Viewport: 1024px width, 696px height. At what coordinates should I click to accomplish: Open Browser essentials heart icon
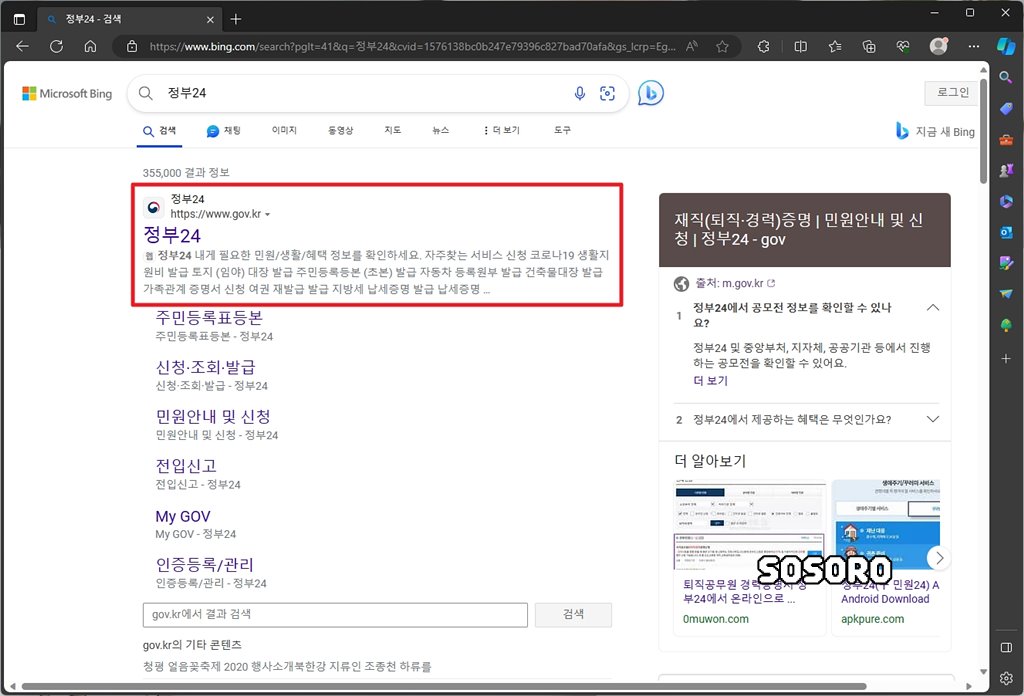903,46
